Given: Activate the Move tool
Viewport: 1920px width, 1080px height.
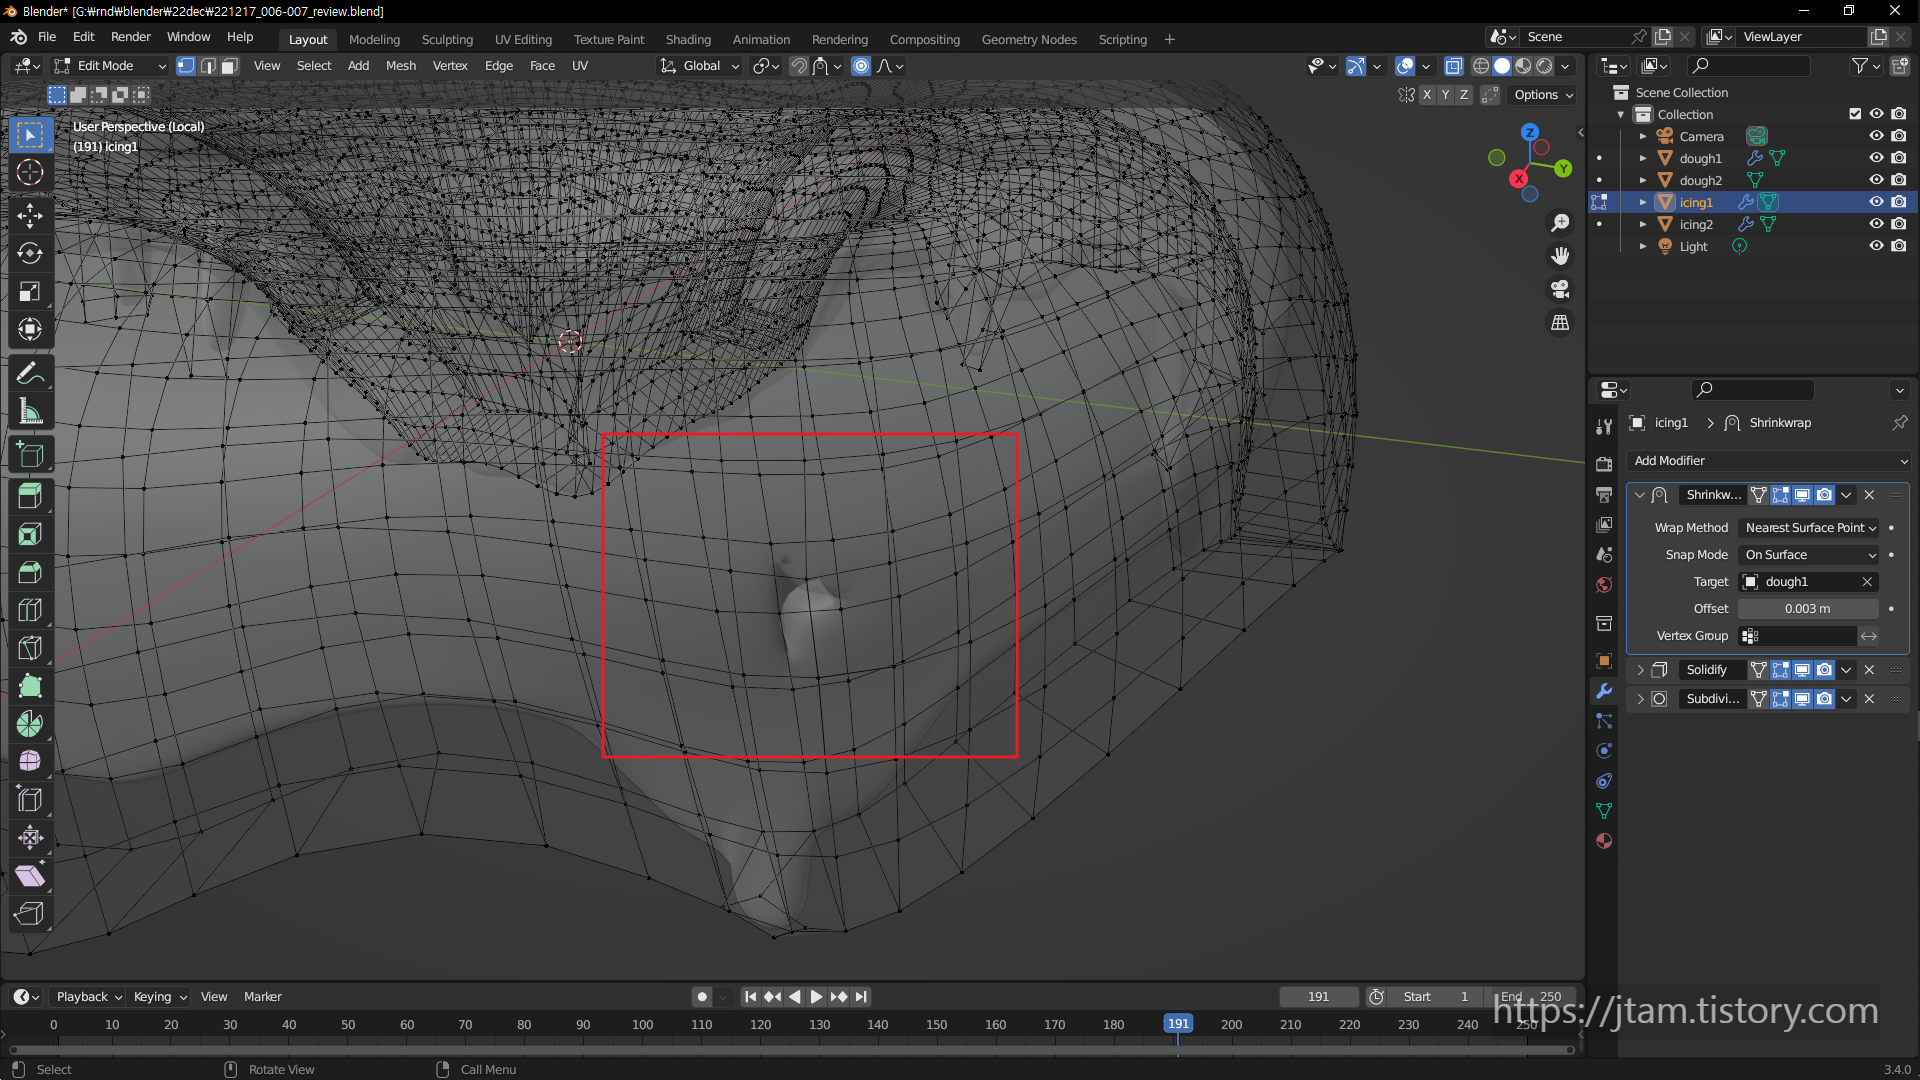Looking at the screenshot, I should point(30,215).
